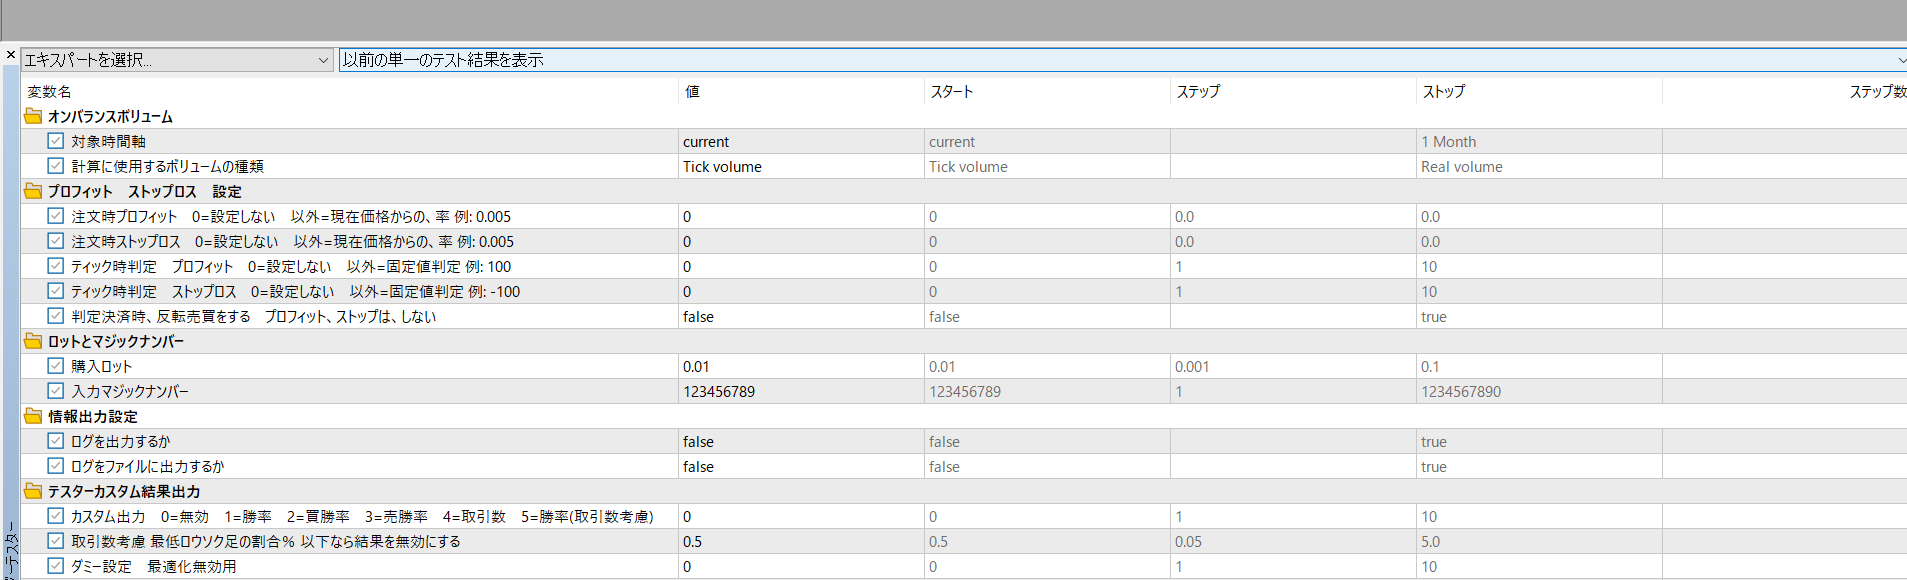Screen dimensions: 1907x580
Task: Open the エキスパートを選択 dropdown
Action: (x=177, y=60)
